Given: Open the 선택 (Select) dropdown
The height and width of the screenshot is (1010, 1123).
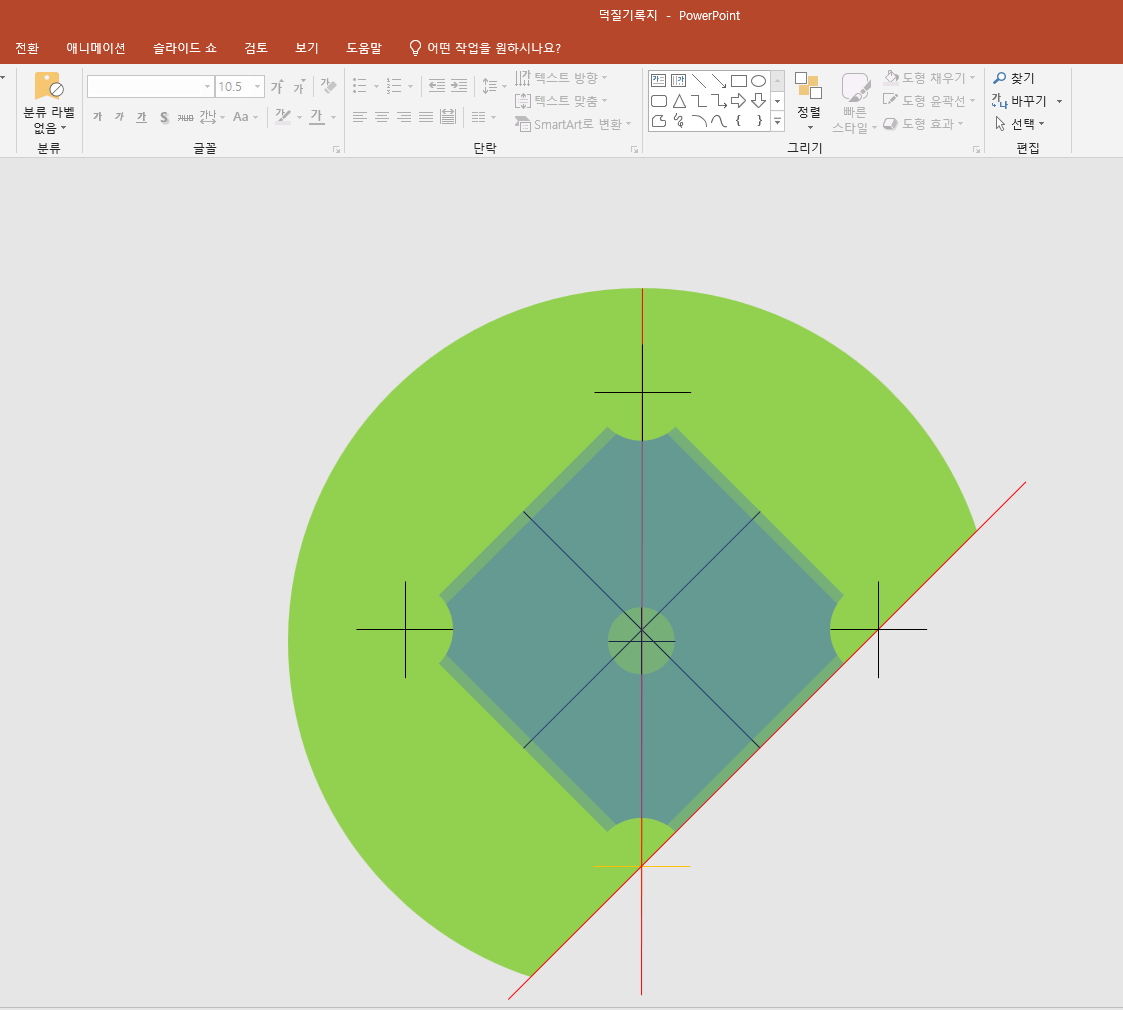Looking at the screenshot, I should pos(1020,124).
